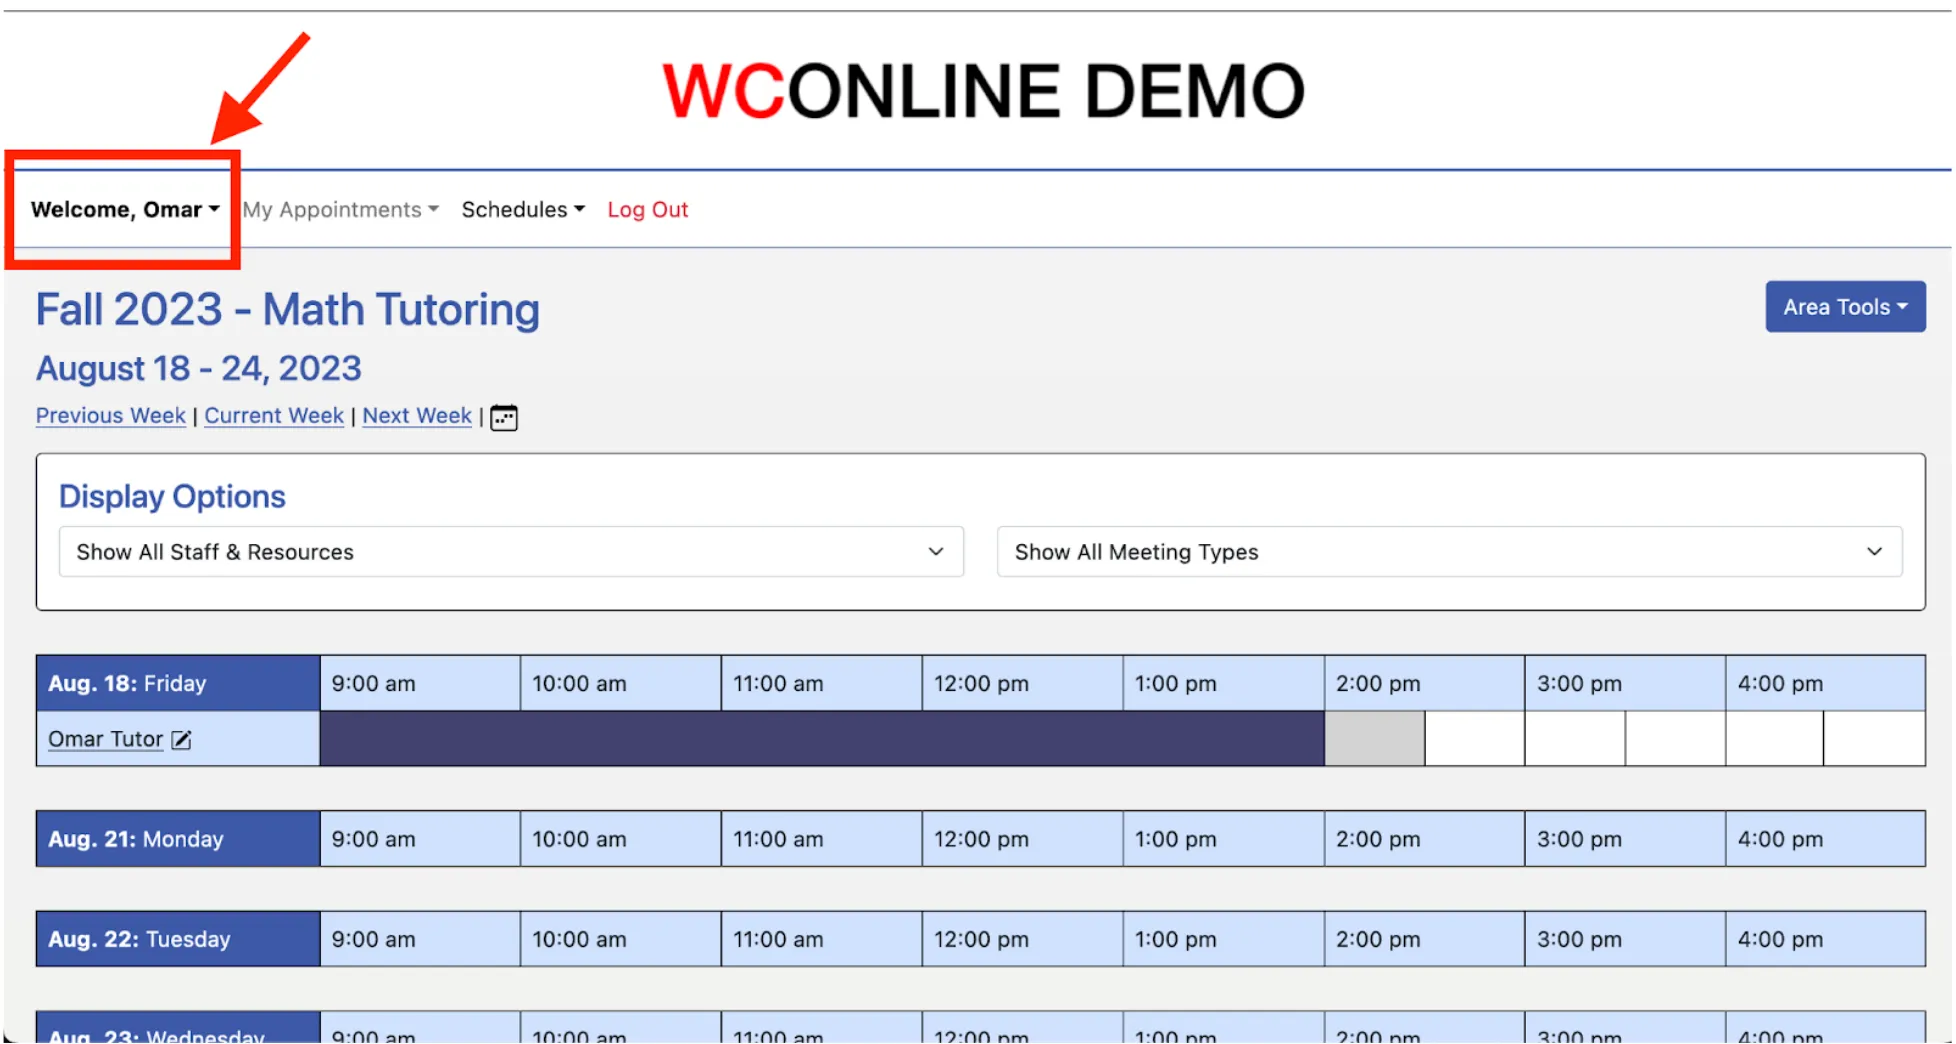
Task: Click 3:00 pm header in Monday row
Action: coord(1625,839)
